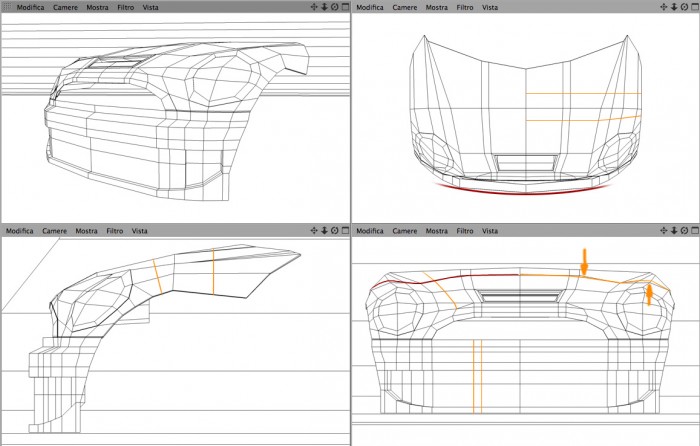
Task: Open Camere menu in front-view viewport
Action: click(x=404, y=231)
